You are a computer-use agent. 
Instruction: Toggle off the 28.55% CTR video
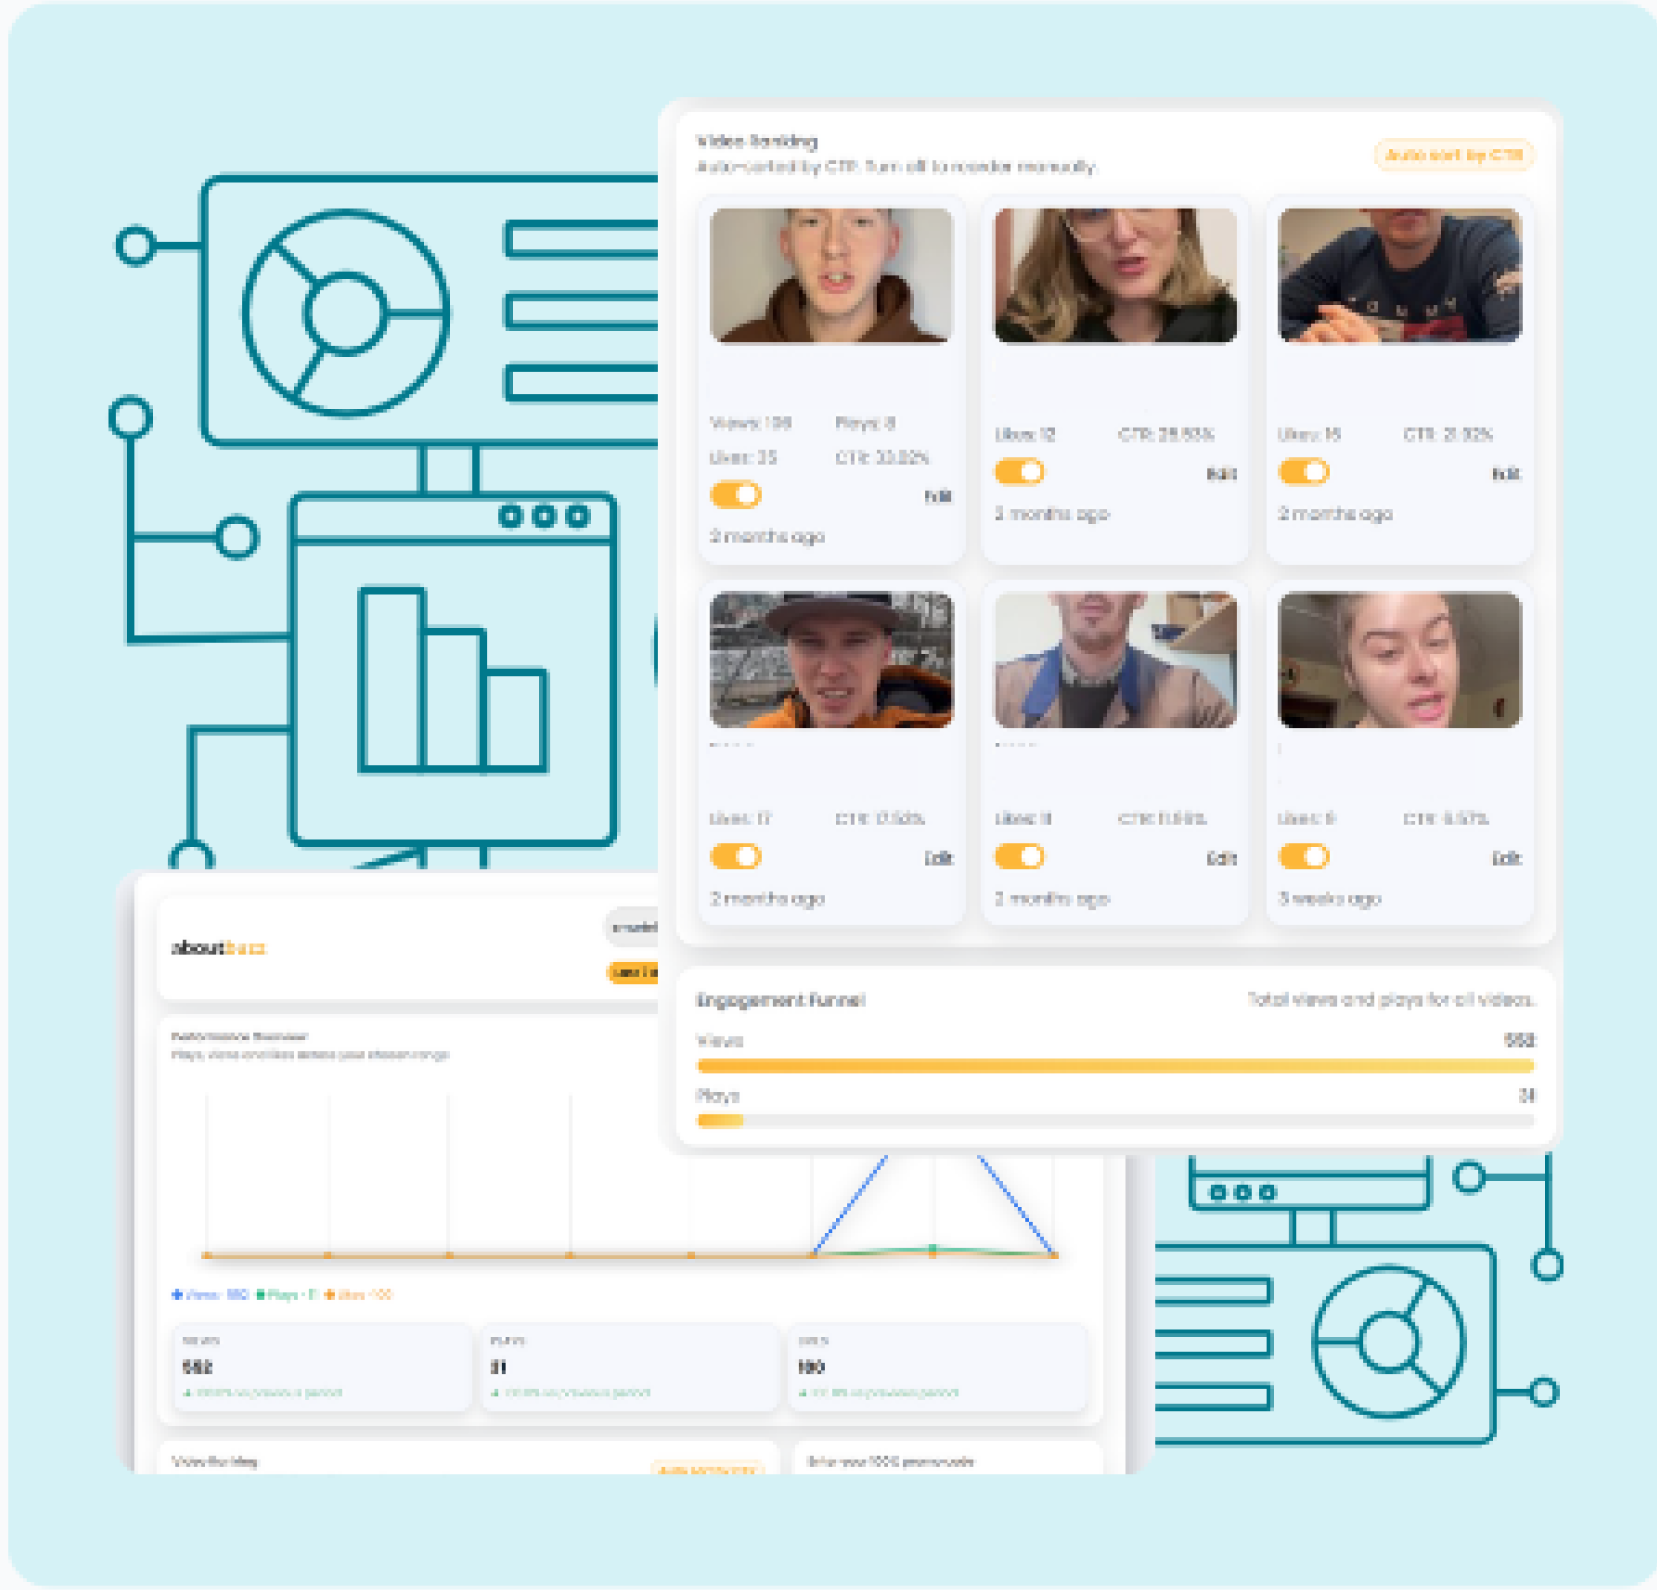pos(1019,472)
